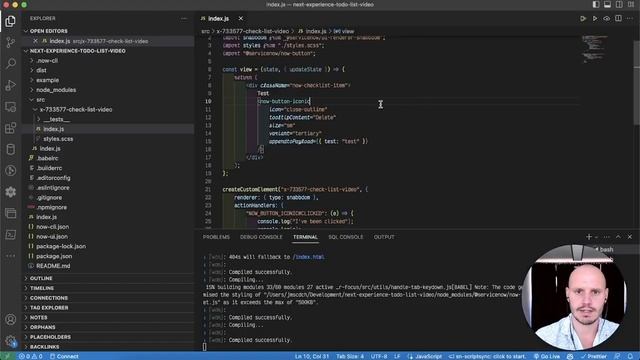
Task: Open Run and Debug view
Action: coord(11,85)
